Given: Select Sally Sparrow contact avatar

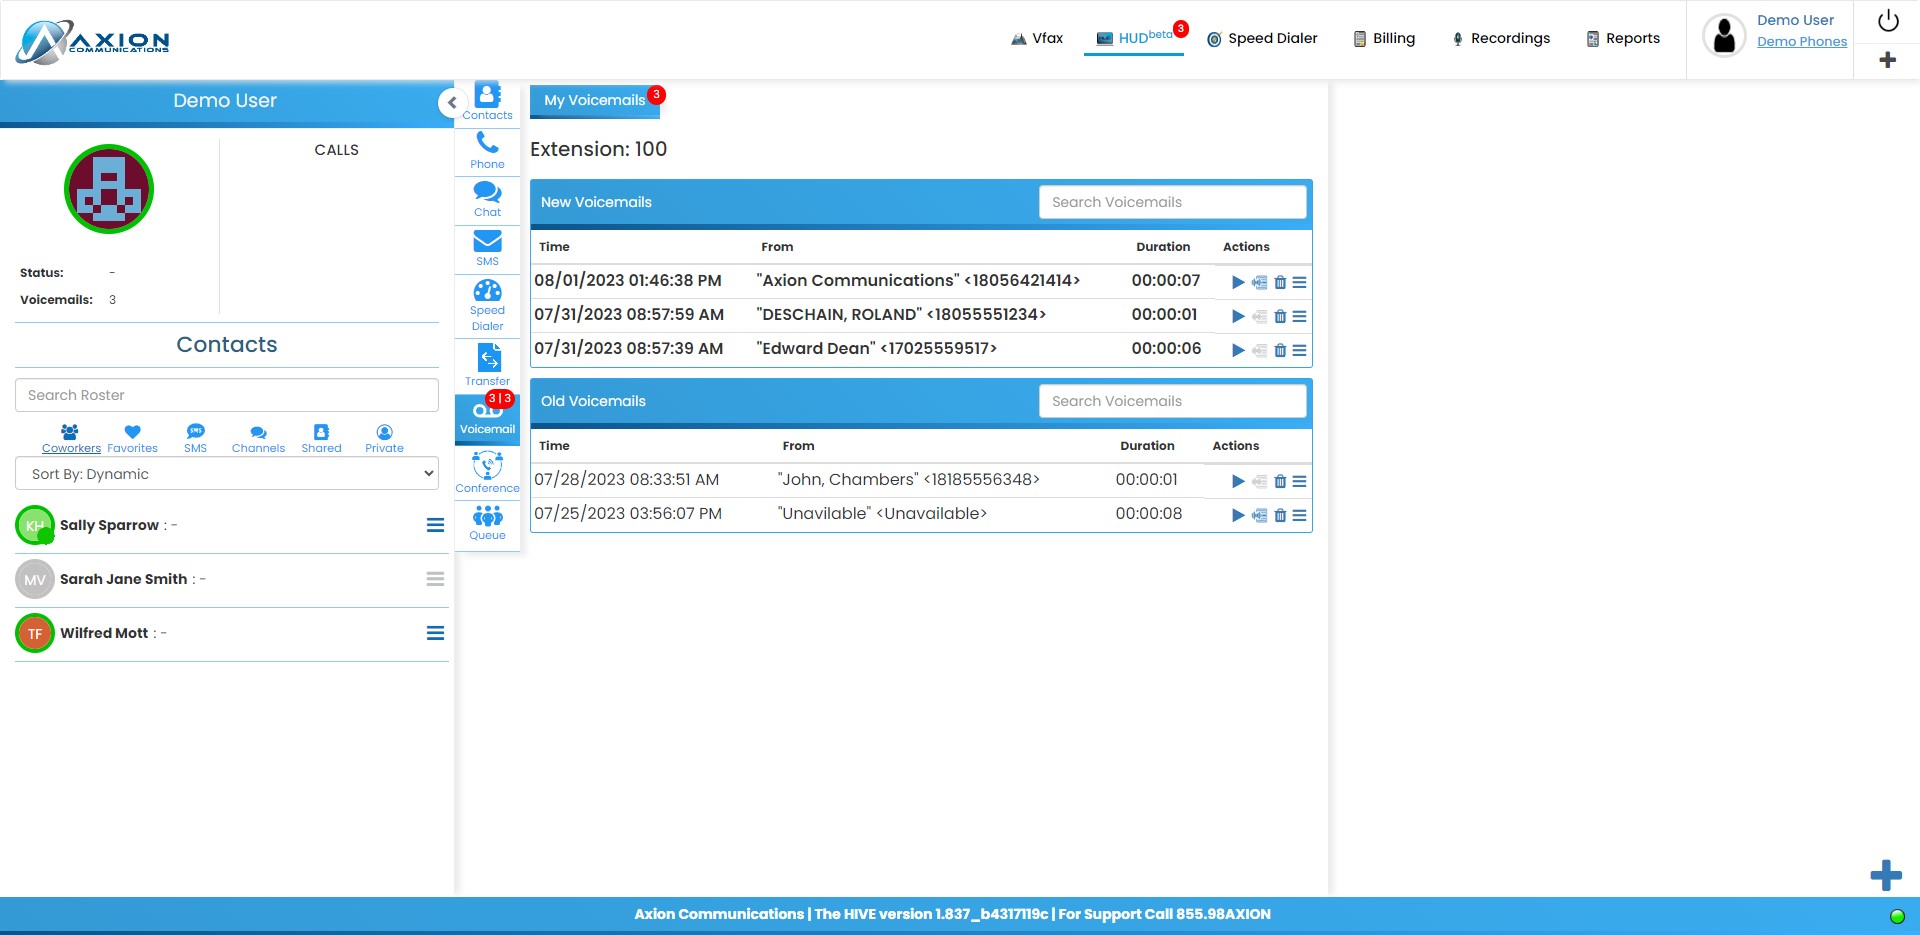Looking at the screenshot, I should point(35,525).
